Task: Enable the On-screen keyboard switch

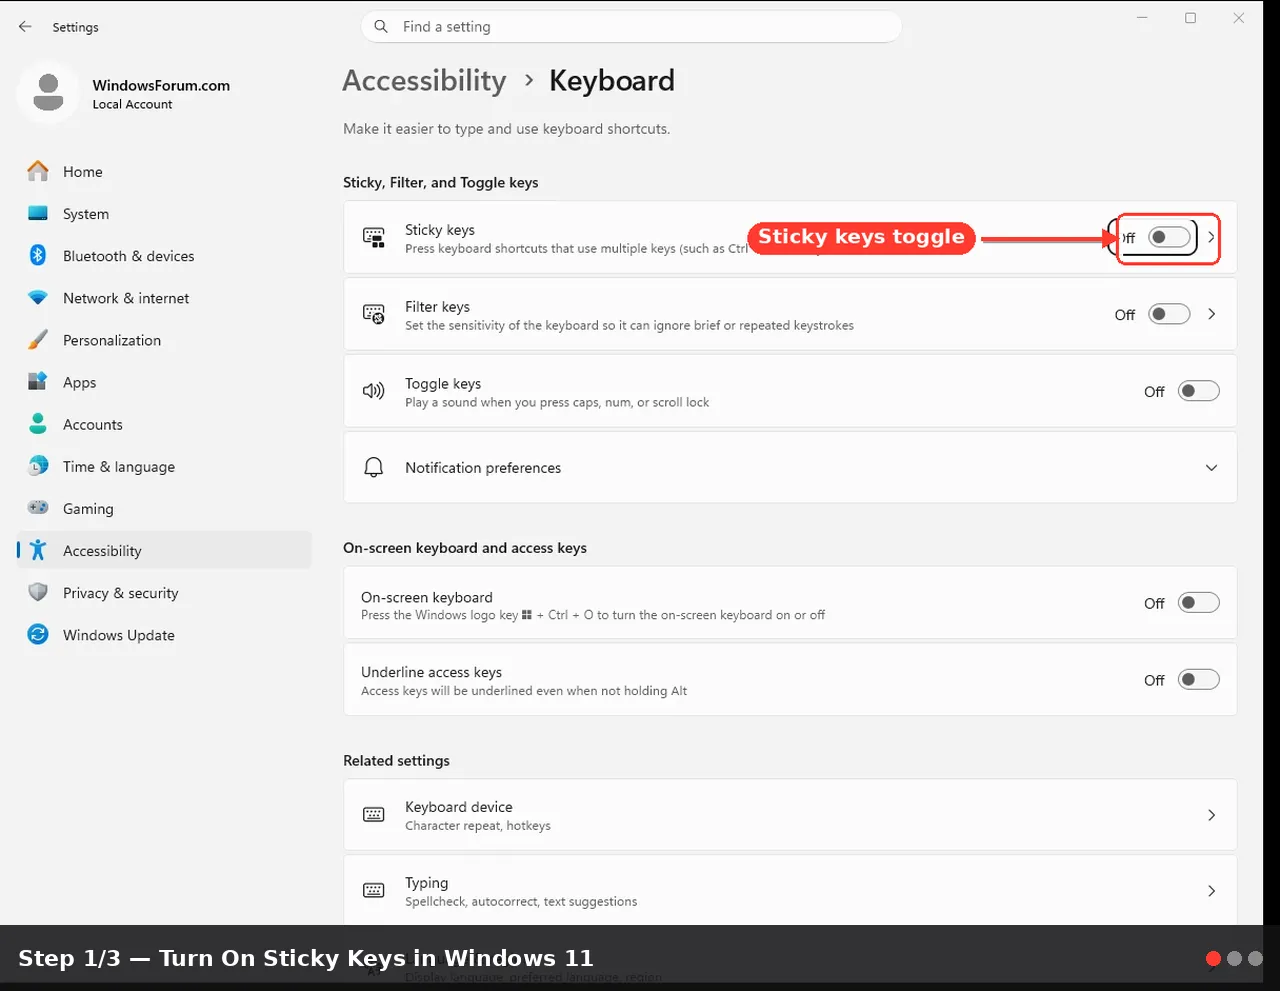Action: (x=1198, y=602)
